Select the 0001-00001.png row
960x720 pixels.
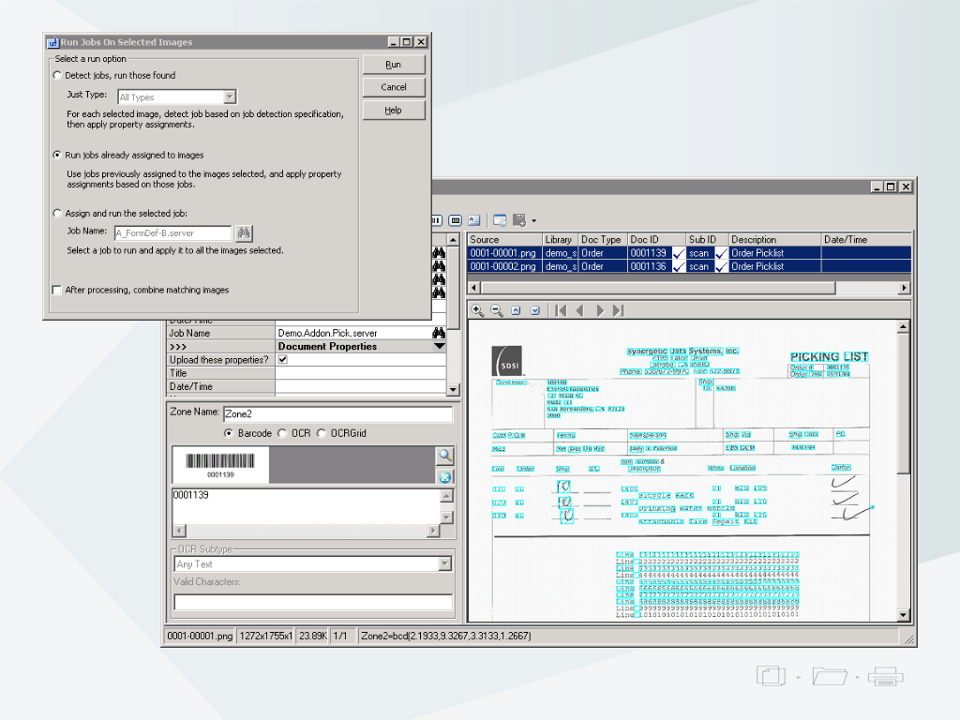[x=689, y=253]
